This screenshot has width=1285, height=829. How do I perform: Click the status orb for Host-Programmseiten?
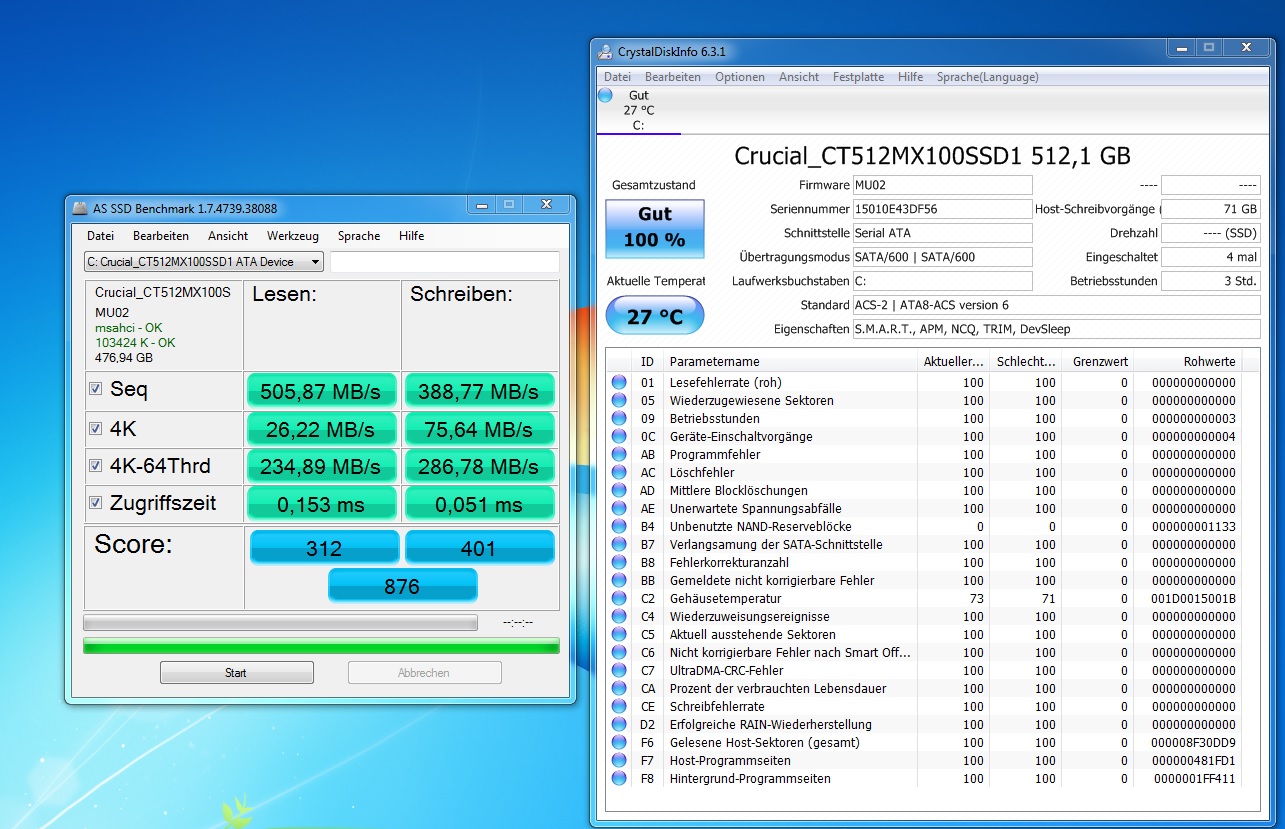click(619, 760)
